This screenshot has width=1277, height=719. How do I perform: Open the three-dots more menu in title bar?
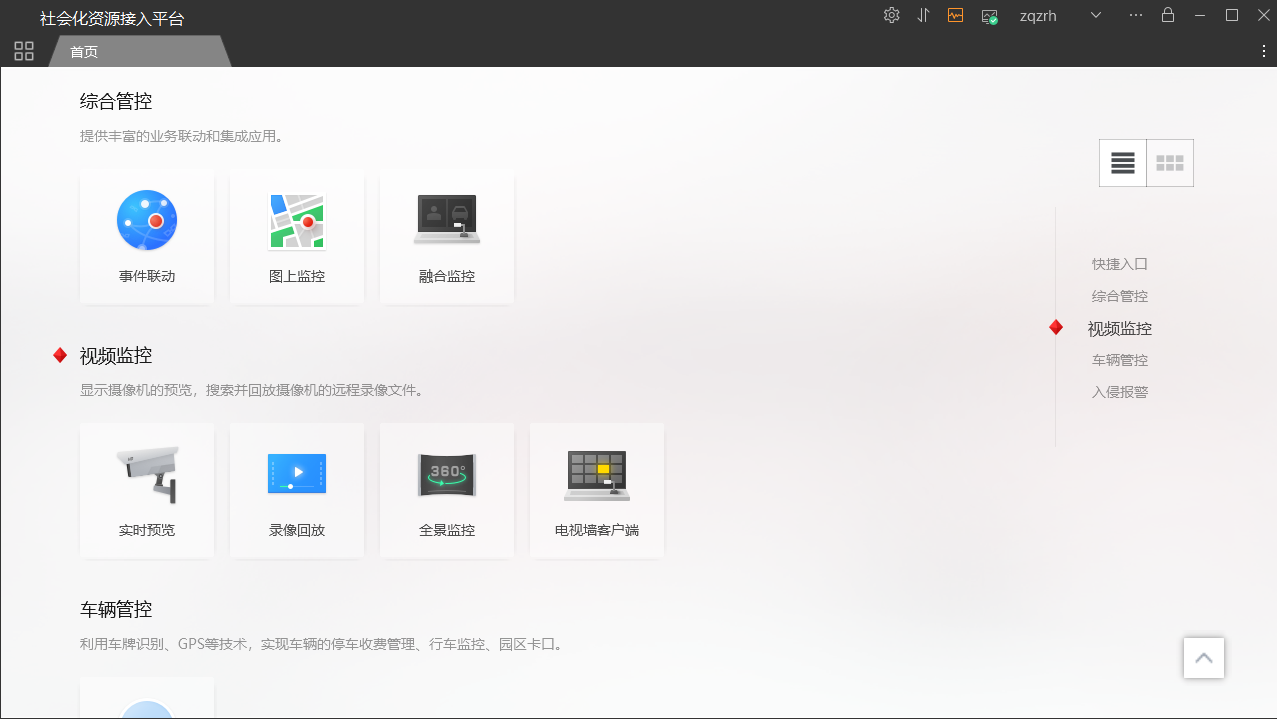[1136, 15]
